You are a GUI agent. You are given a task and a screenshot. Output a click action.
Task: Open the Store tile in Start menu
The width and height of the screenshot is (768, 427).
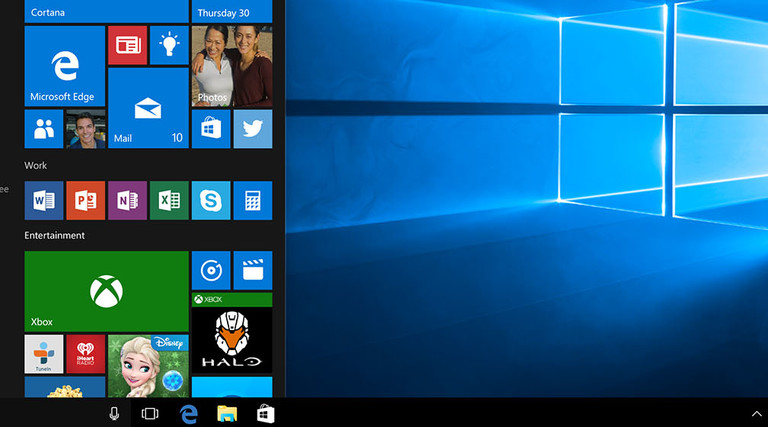211,129
